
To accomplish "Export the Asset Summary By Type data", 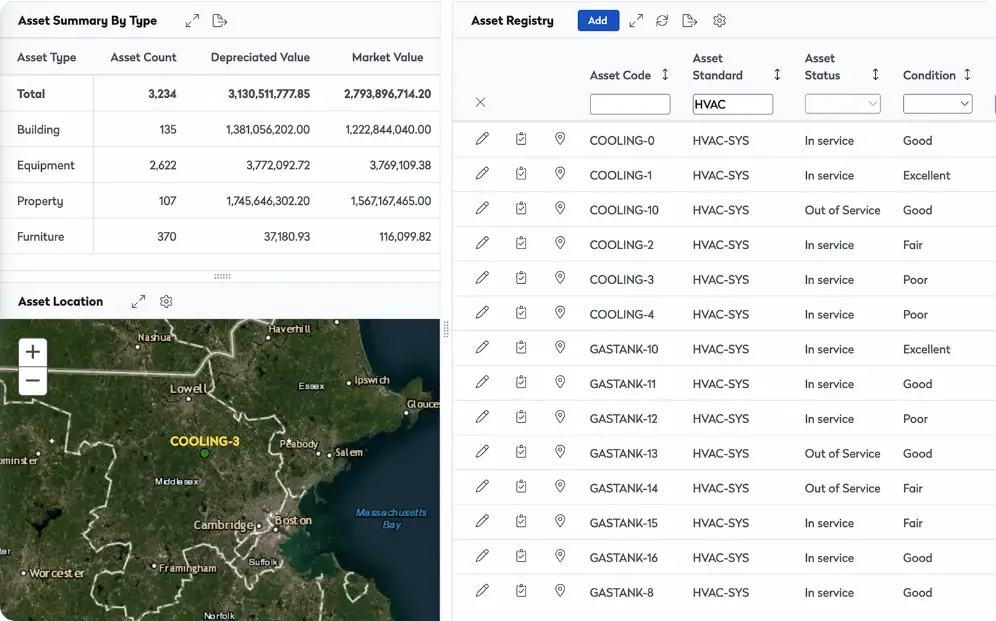I will (220, 21).
